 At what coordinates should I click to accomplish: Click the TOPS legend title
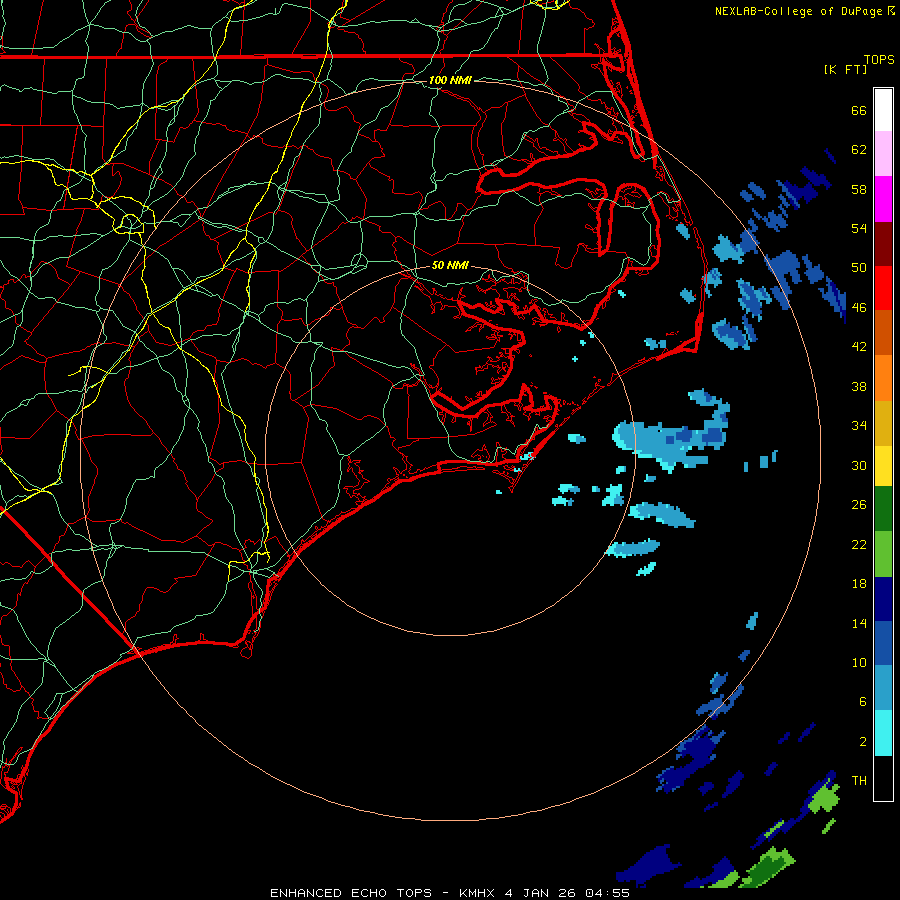coord(879,59)
